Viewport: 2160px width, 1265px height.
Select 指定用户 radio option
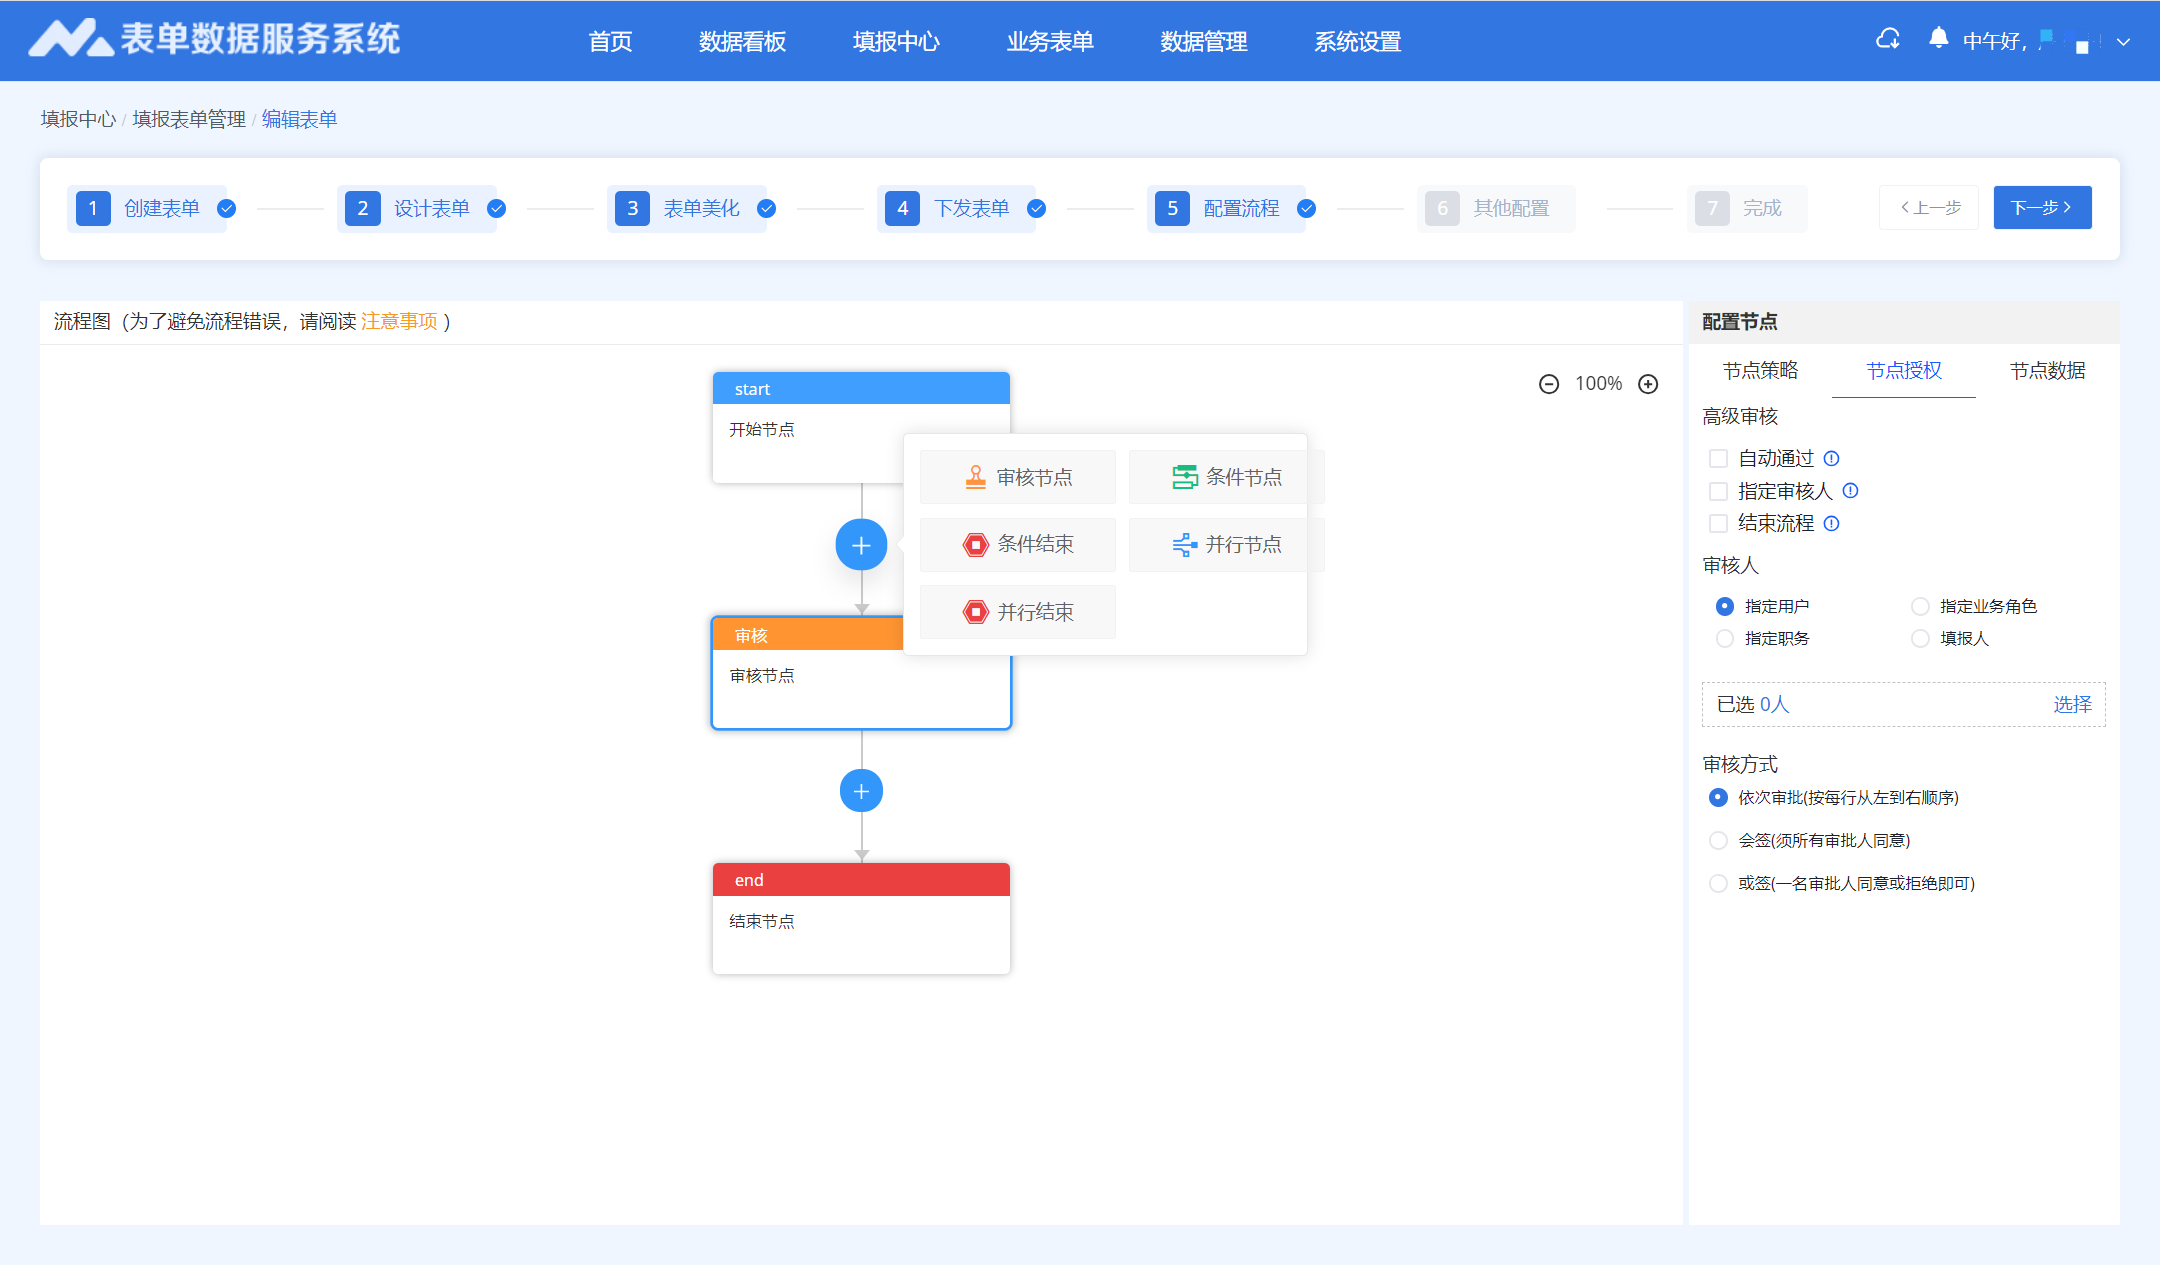pos(1725,606)
